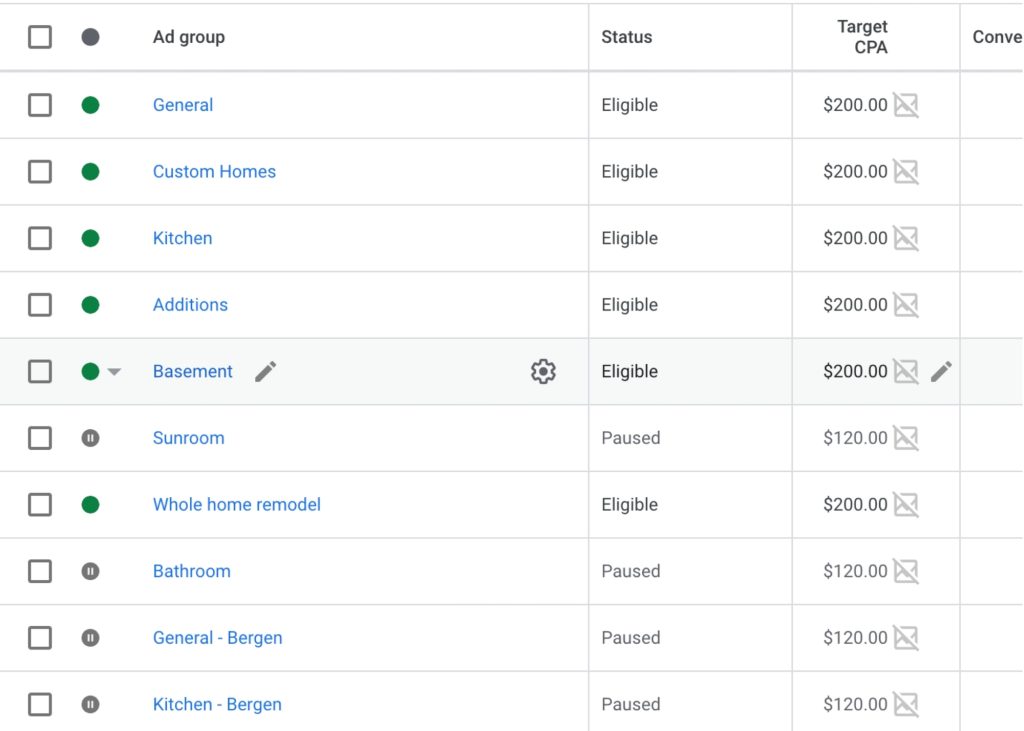
Task: Click the edit pencil beside Basement's Target CPA
Action: point(941,371)
